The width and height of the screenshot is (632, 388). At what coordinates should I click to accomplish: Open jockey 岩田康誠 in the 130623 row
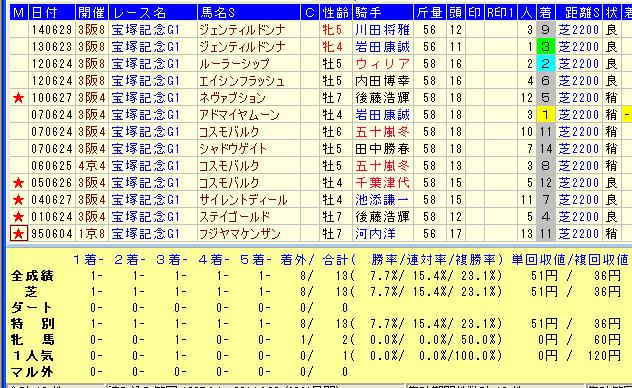(382, 47)
